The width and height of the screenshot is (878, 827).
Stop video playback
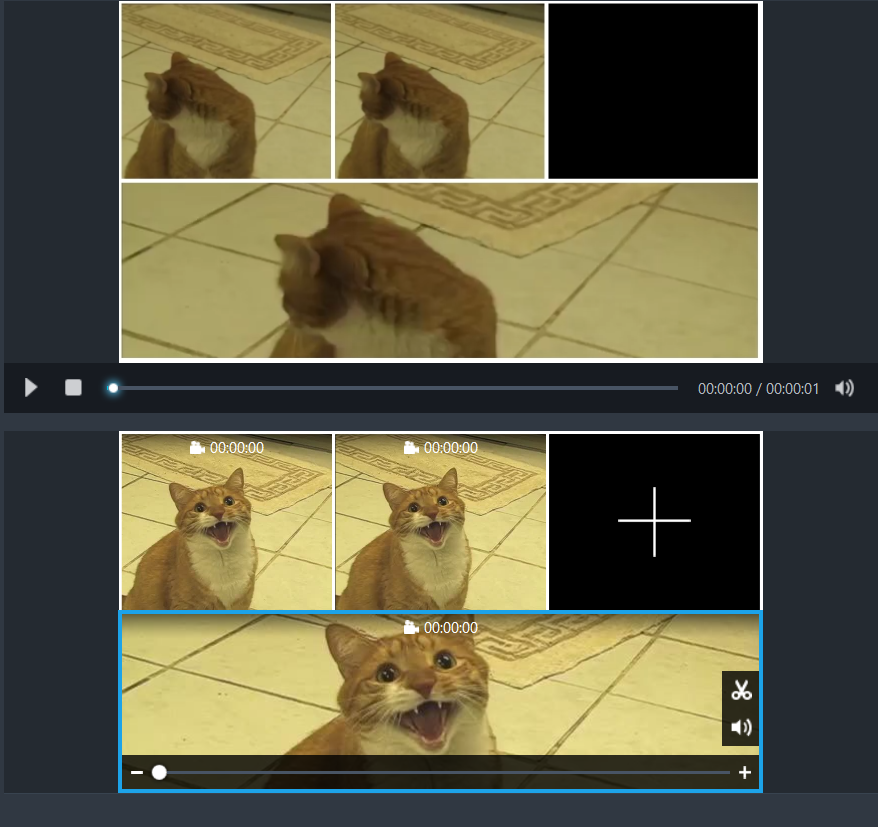(72, 387)
